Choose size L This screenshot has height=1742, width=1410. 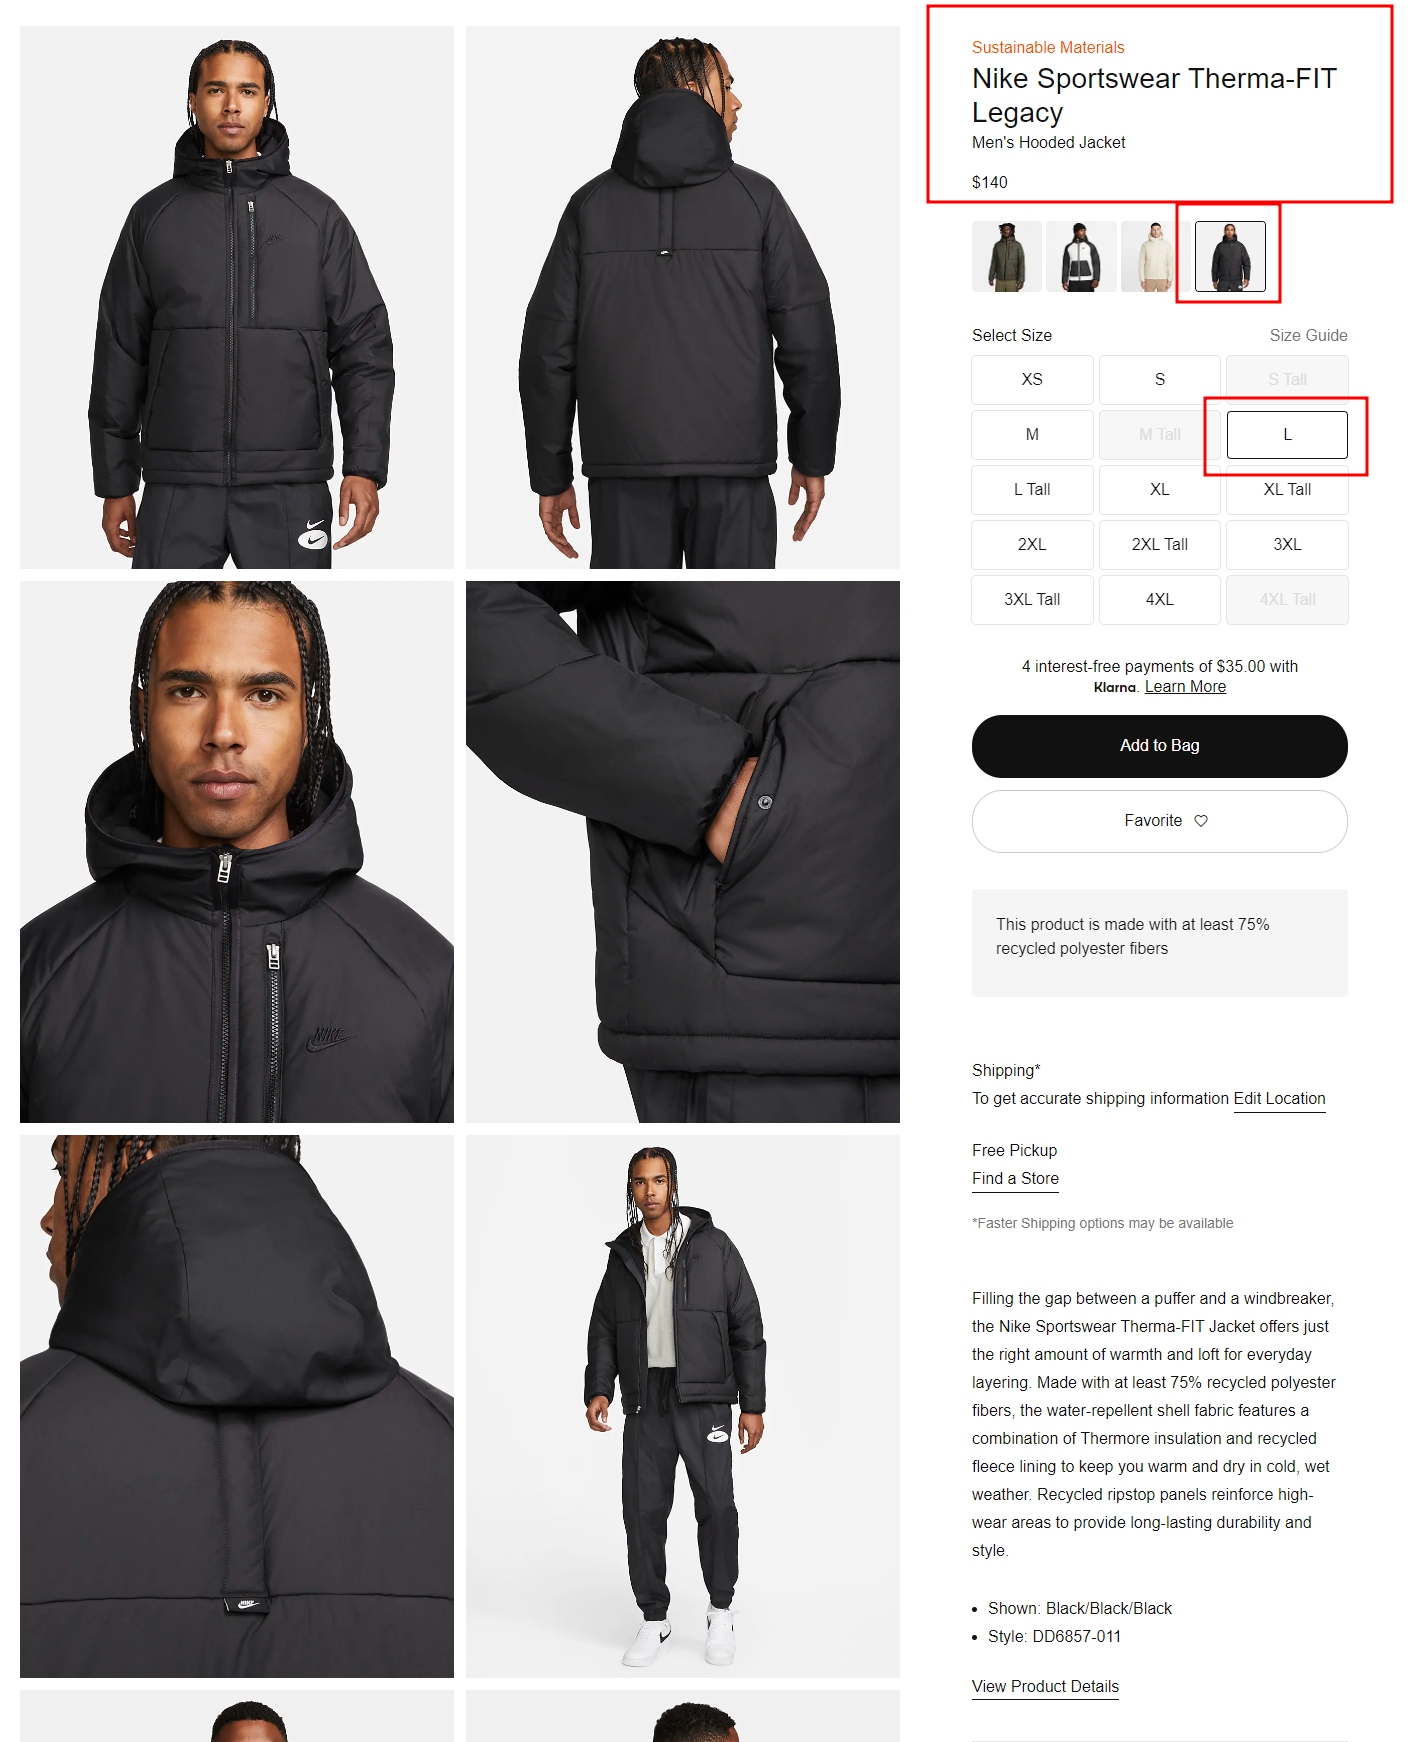[1287, 435]
